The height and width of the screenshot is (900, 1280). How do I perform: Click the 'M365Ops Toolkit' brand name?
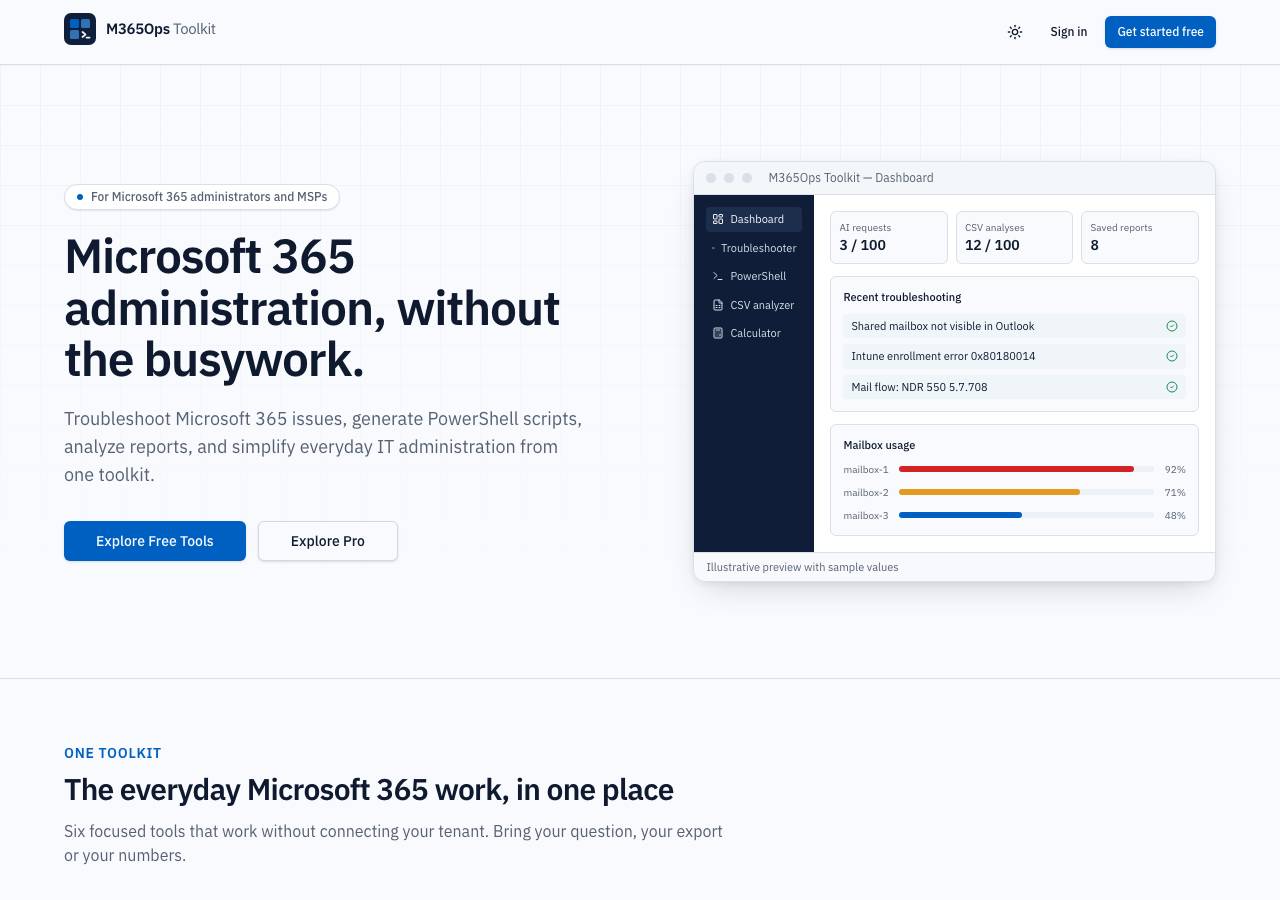(161, 29)
